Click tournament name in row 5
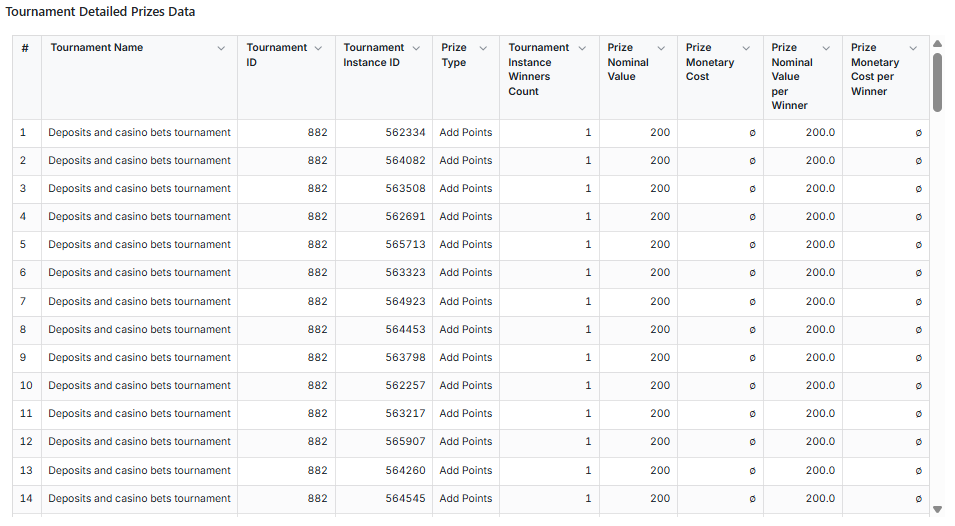Image resolution: width=955 pixels, height=526 pixels. [139, 245]
